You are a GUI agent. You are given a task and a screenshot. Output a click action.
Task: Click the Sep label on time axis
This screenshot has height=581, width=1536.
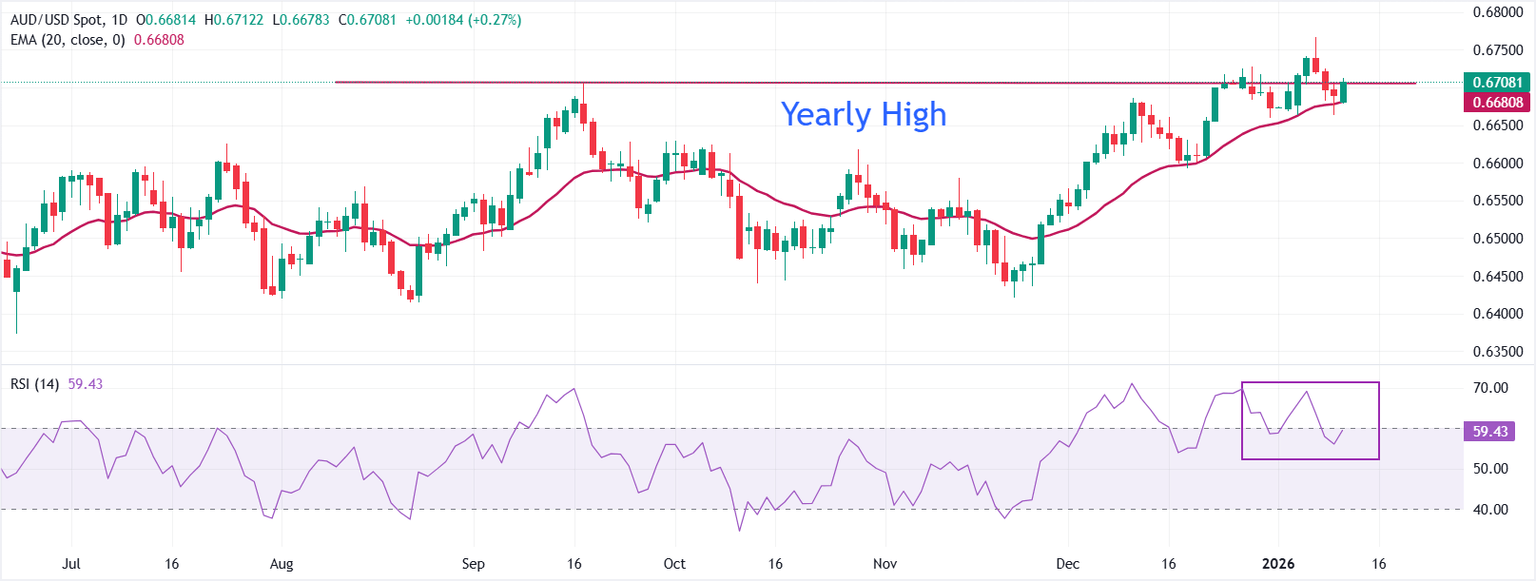pos(474,565)
